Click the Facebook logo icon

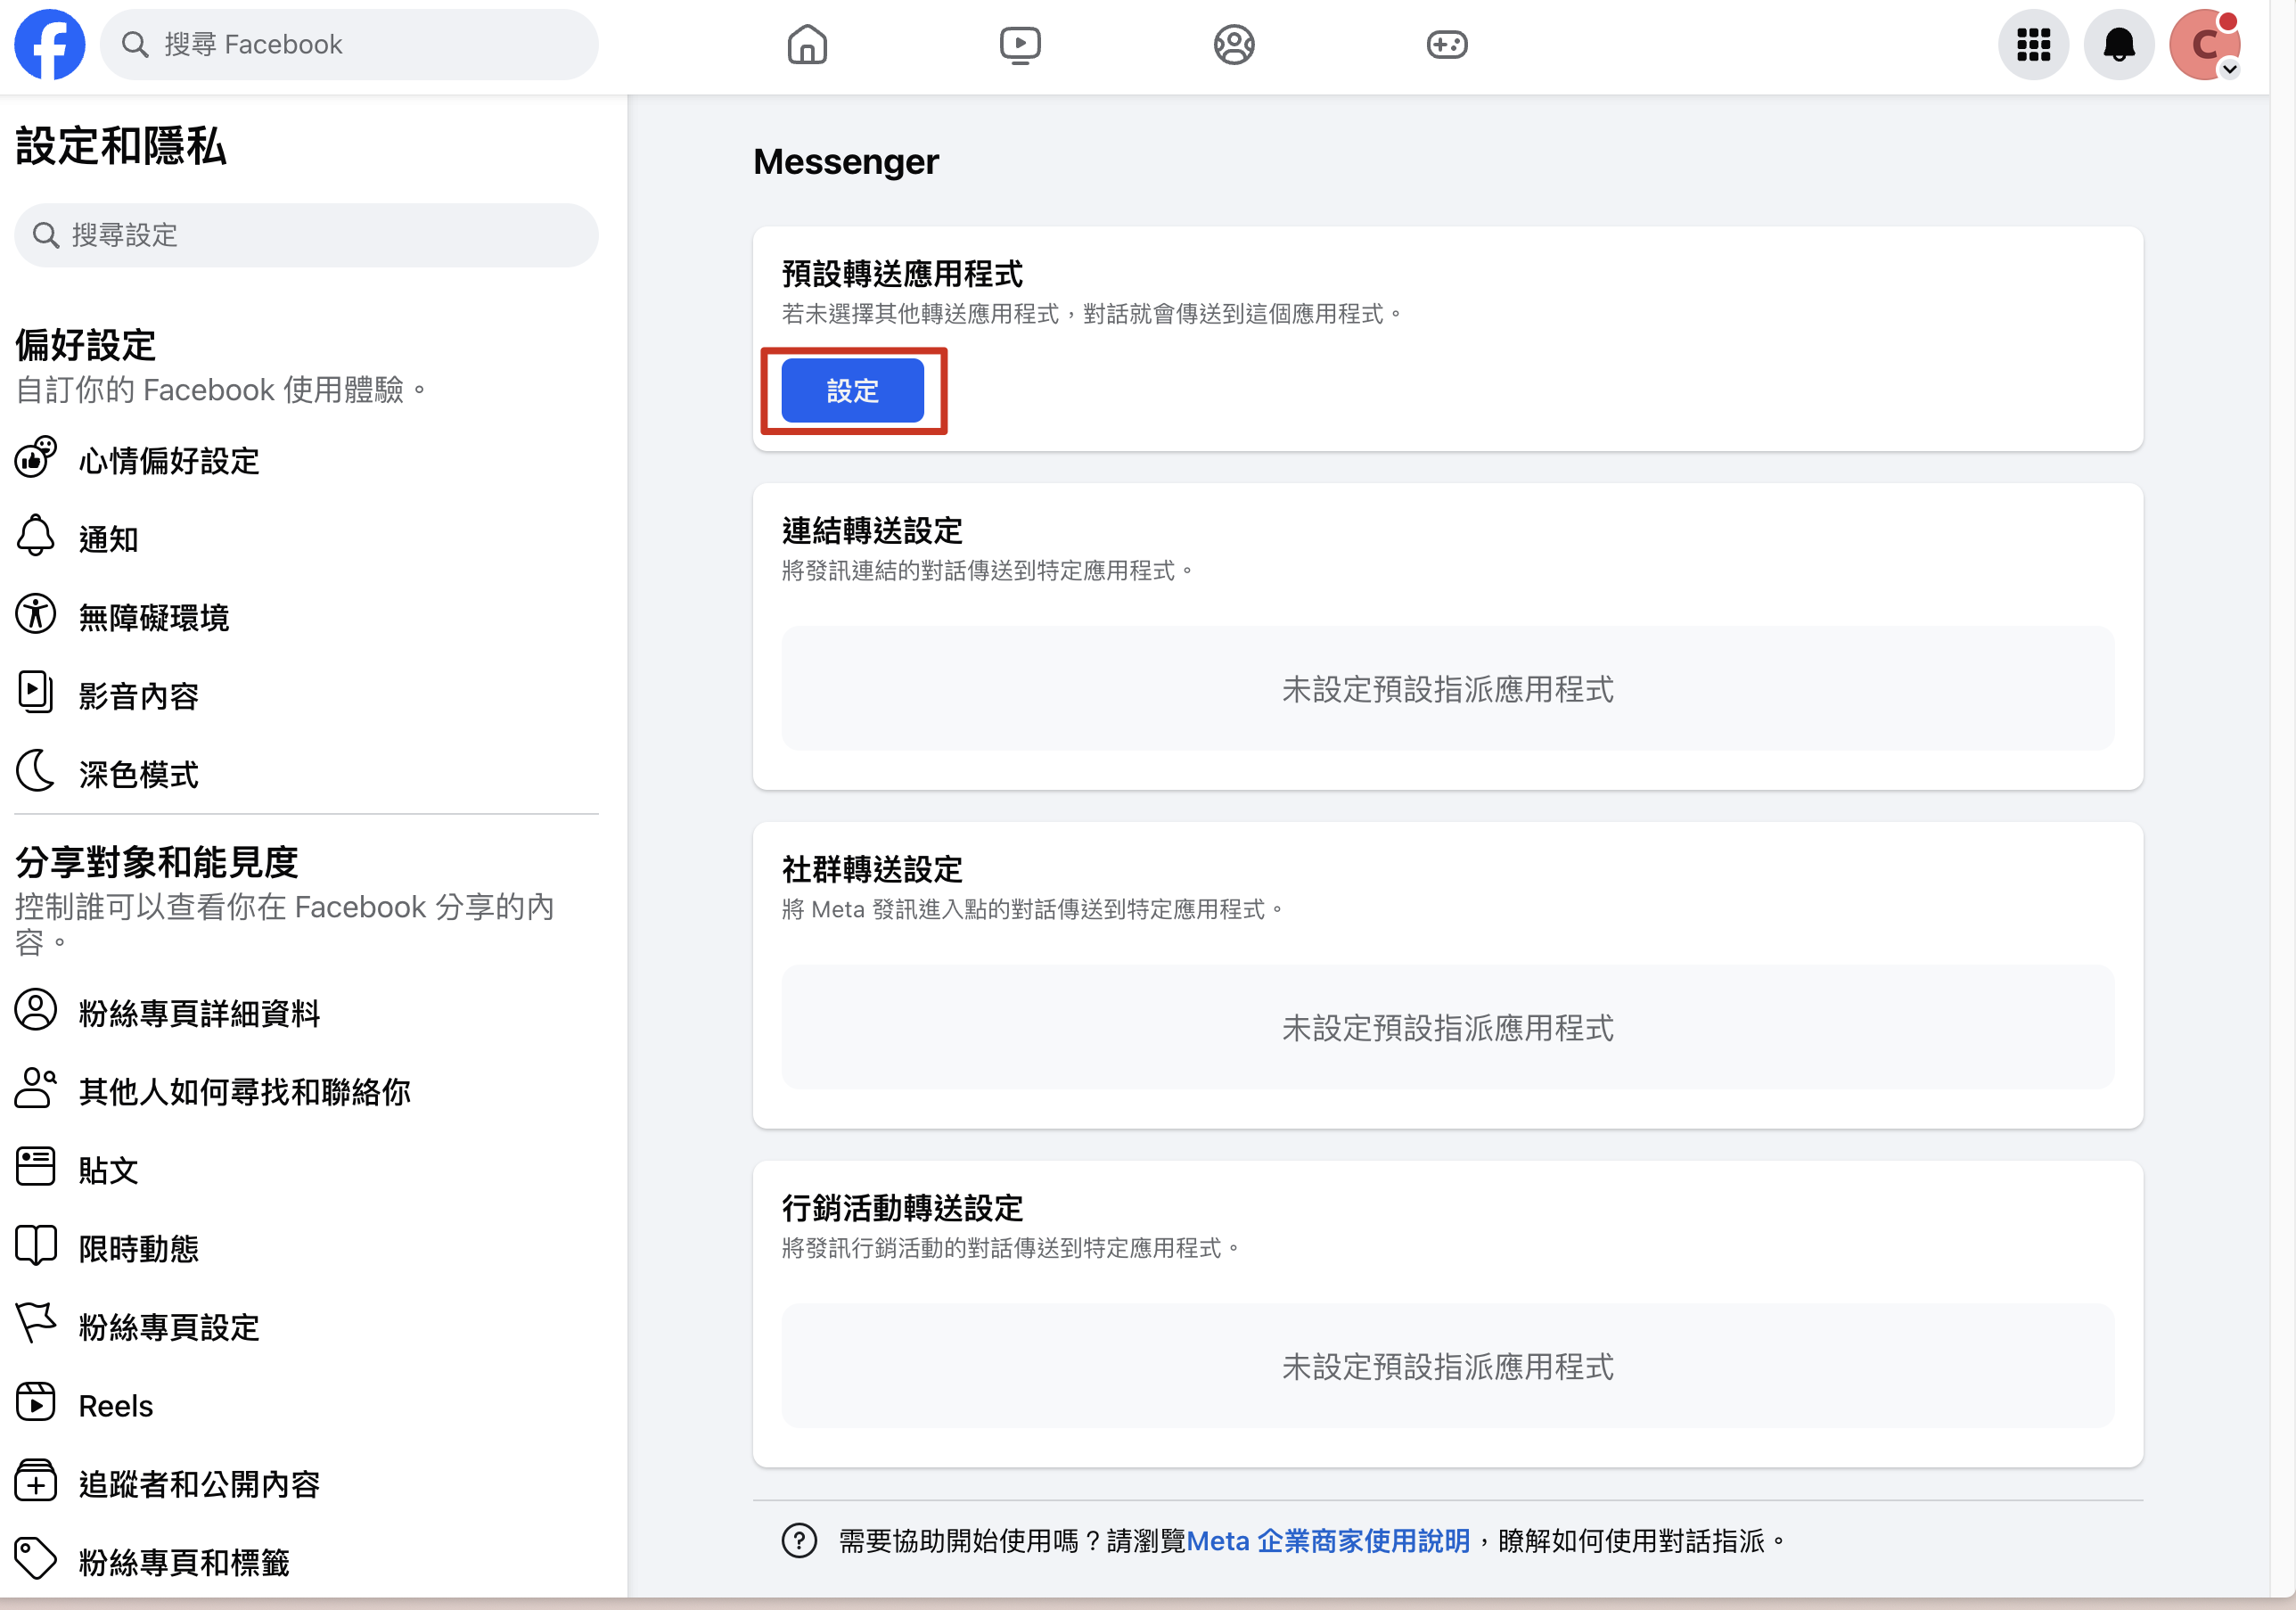point(49,45)
